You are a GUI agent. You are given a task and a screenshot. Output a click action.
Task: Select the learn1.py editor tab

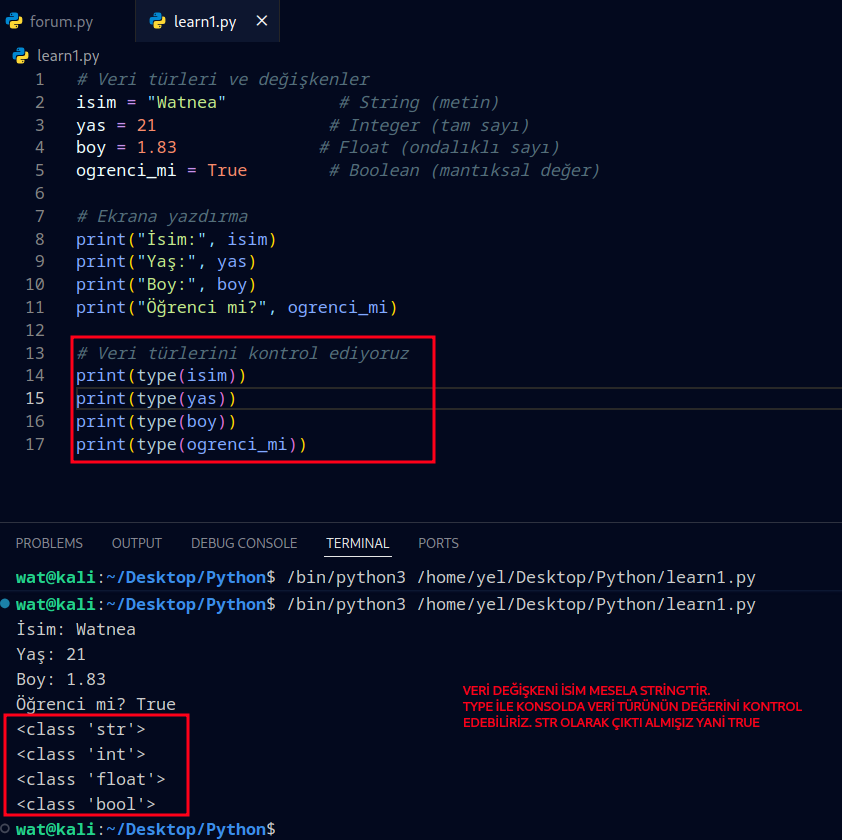click(x=205, y=21)
